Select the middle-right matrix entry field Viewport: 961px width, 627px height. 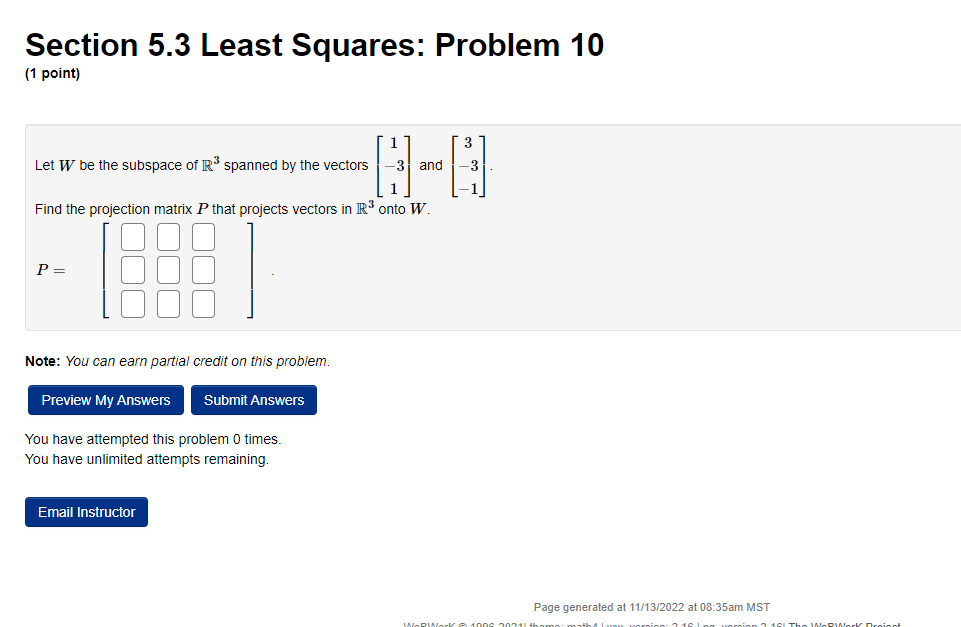[x=203, y=269]
